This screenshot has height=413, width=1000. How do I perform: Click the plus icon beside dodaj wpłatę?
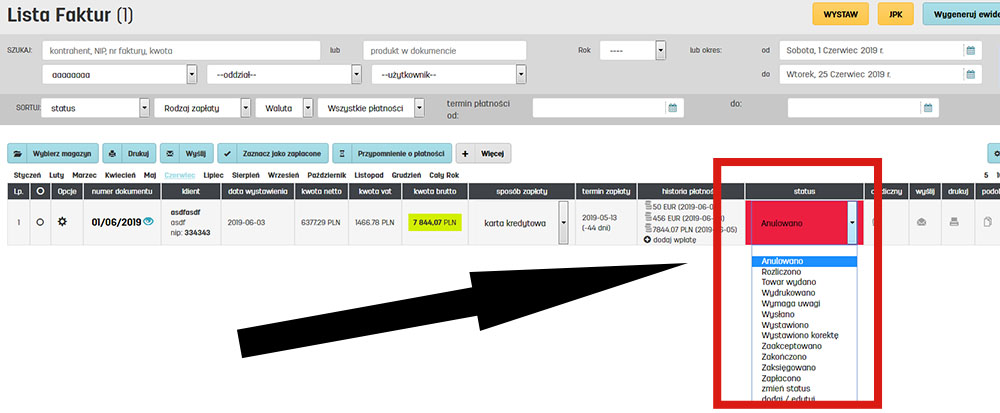pos(647,240)
